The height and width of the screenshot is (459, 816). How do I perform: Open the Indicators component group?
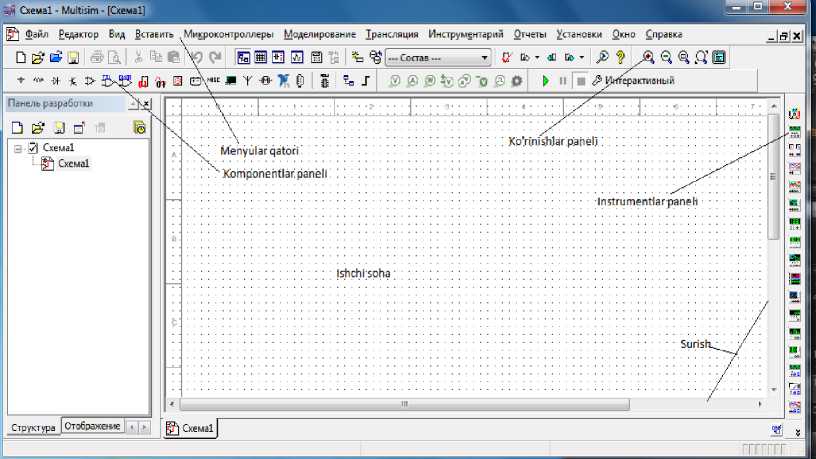(178, 81)
